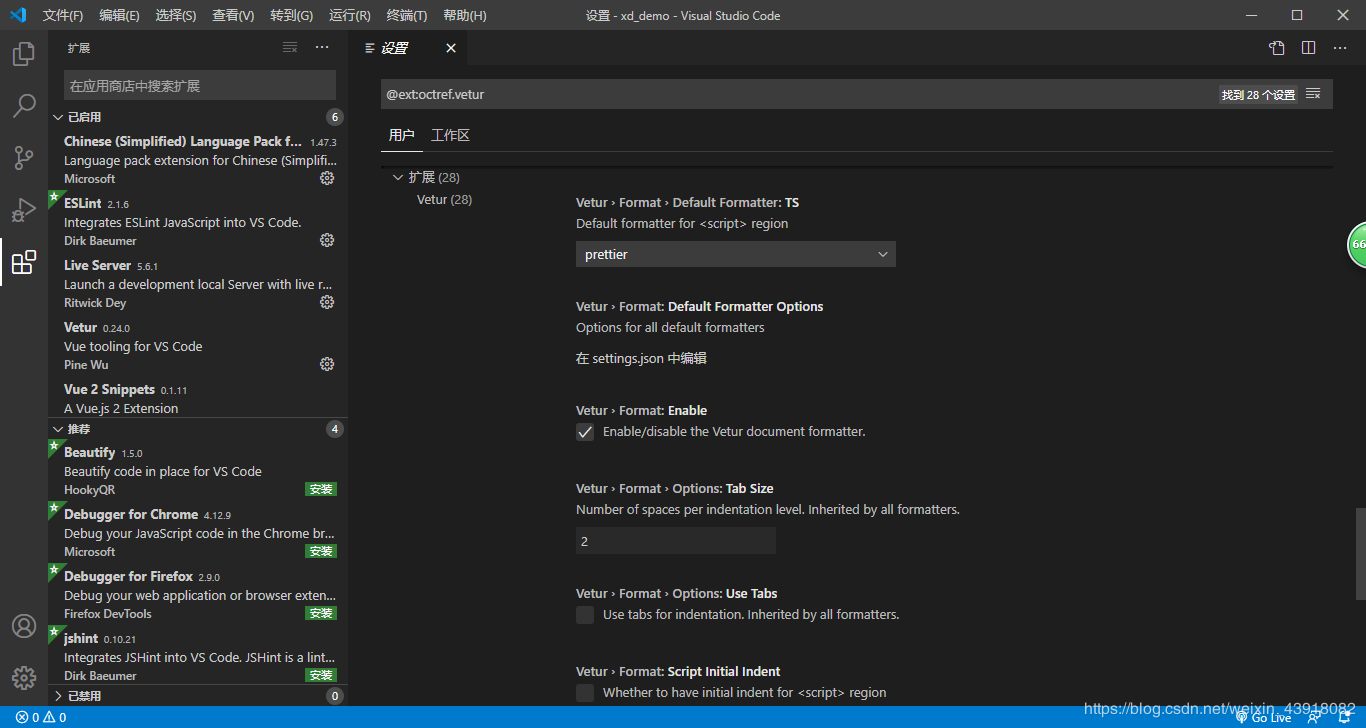Select Vetur (28) in settings tree
The height and width of the screenshot is (728, 1366).
(444, 200)
